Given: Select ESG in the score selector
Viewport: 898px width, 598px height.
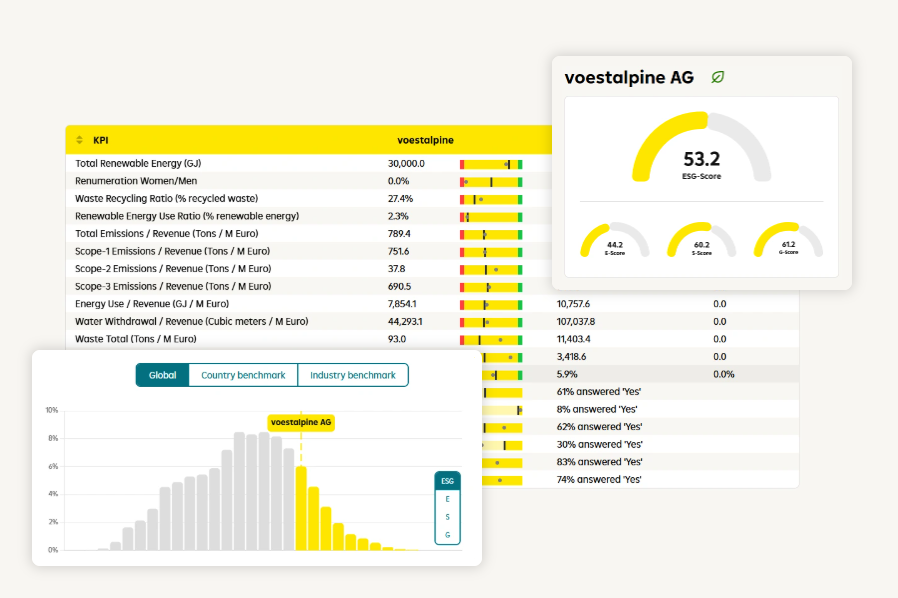Looking at the screenshot, I should click(x=447, y=481).
